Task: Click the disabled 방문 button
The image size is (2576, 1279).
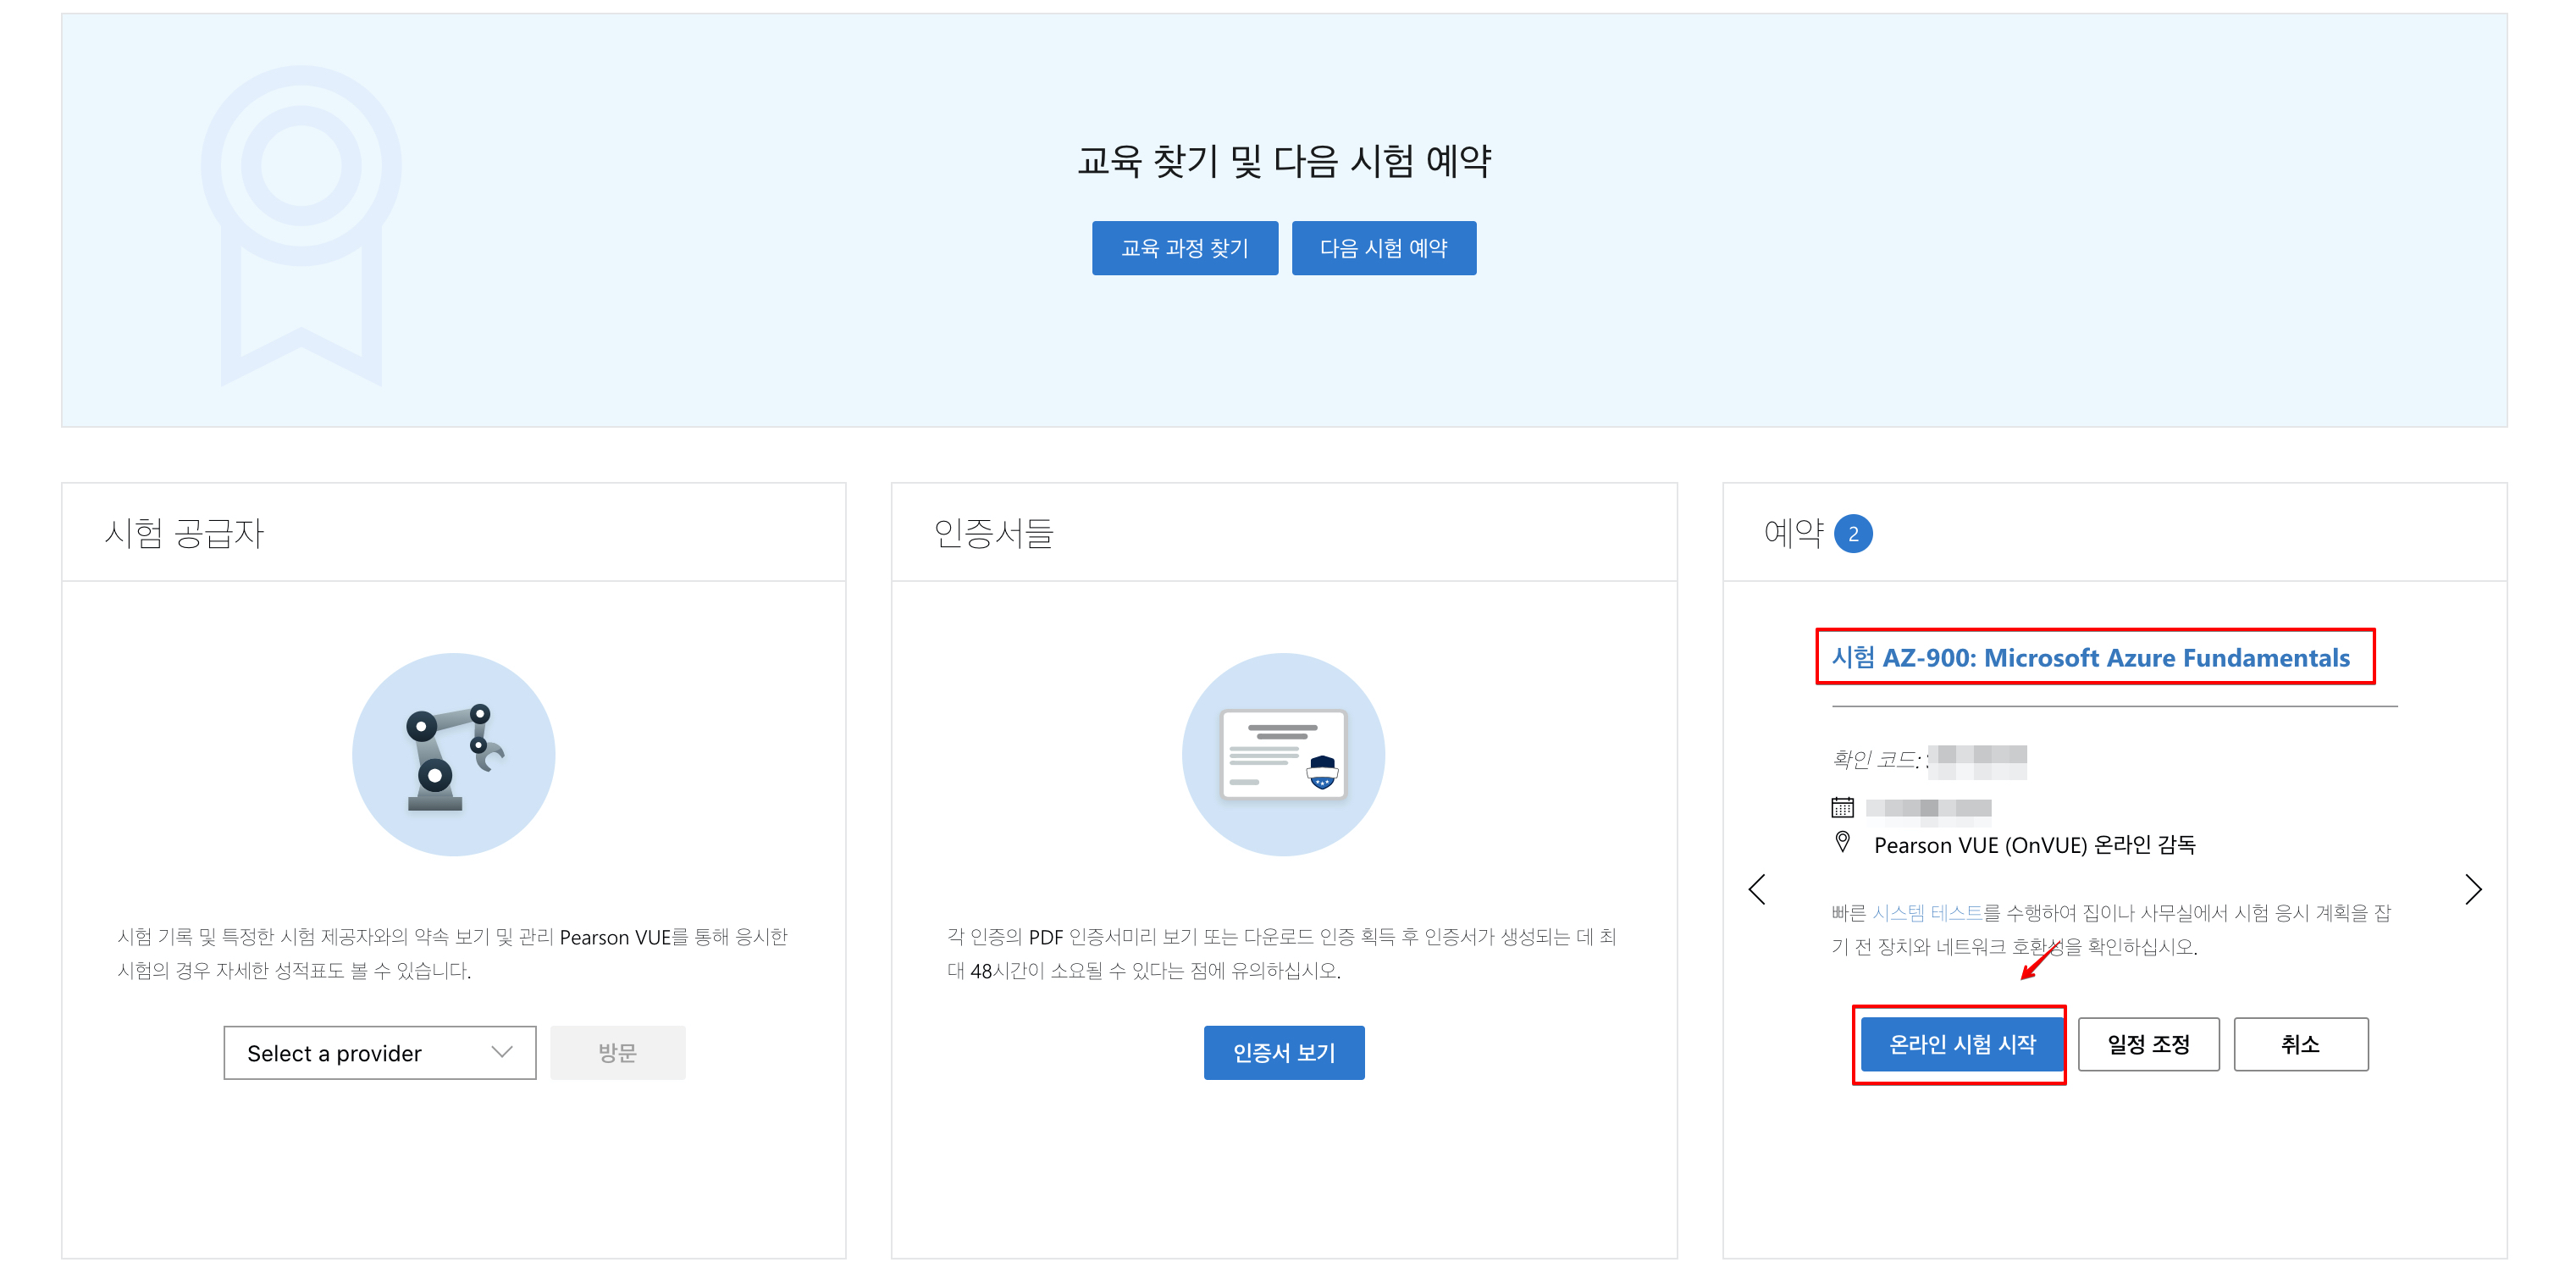Action: click(x=617, y=1053)
